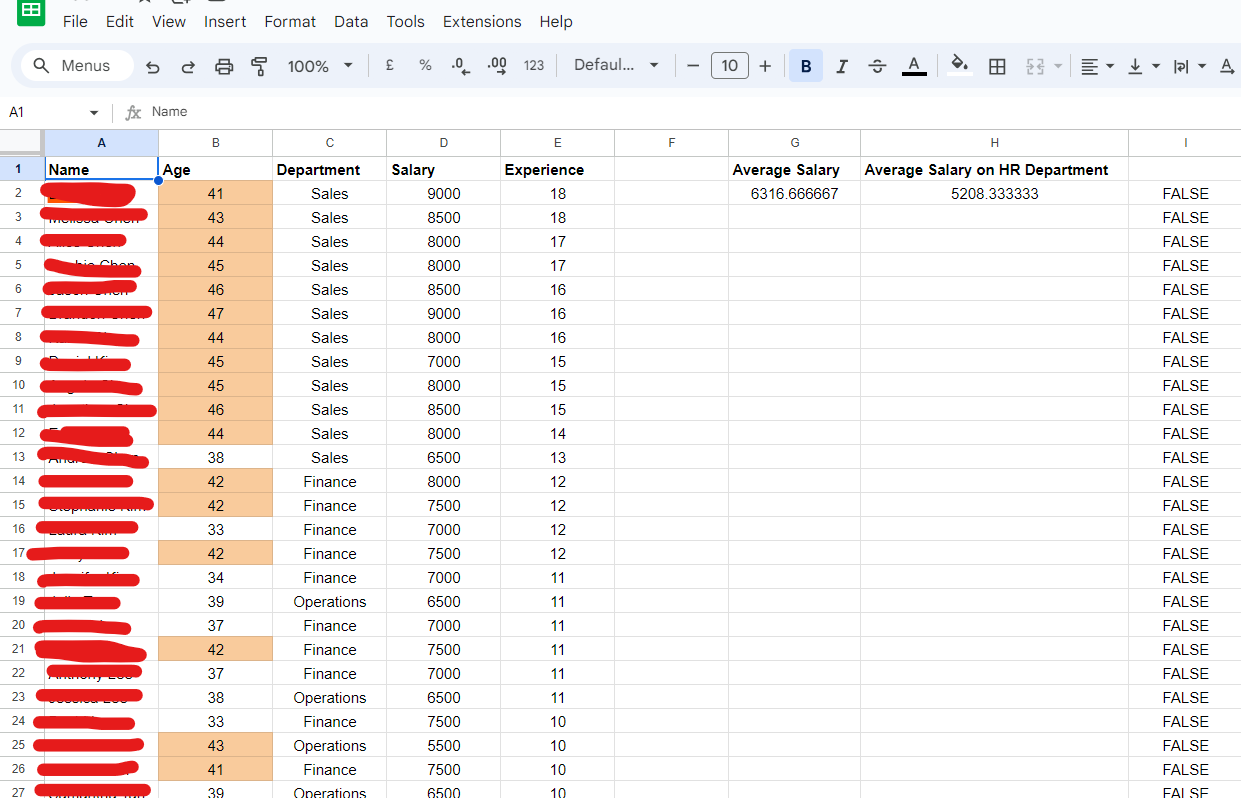Image resolution: width=1241 pixels, height=798 pixels.
Task: Click the Redo arrow icon
Action: pos(188,66)
